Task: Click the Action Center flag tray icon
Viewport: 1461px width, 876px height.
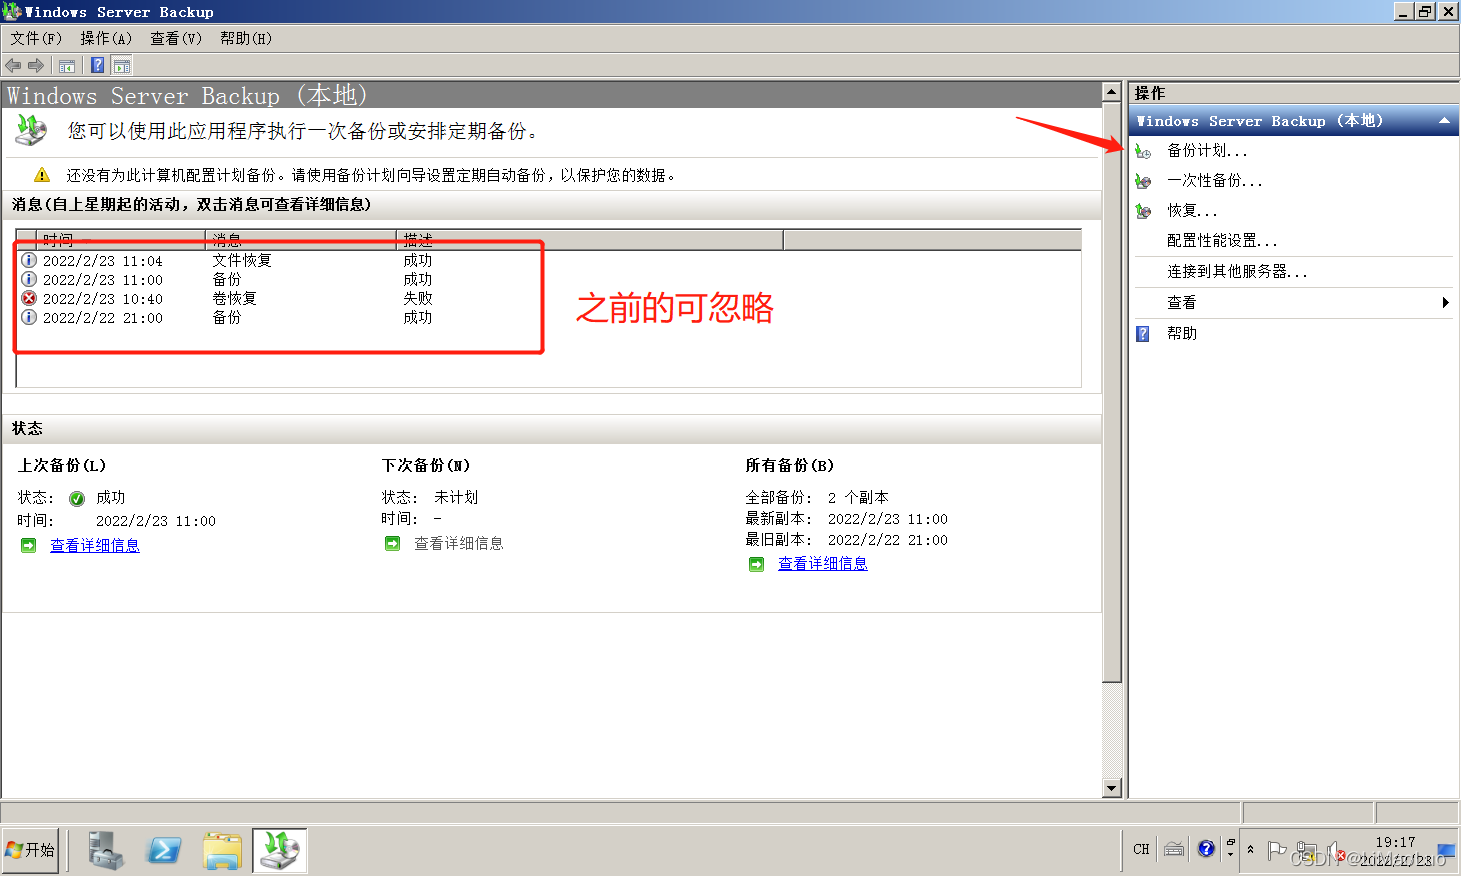Action: [x=1277, y=851]
